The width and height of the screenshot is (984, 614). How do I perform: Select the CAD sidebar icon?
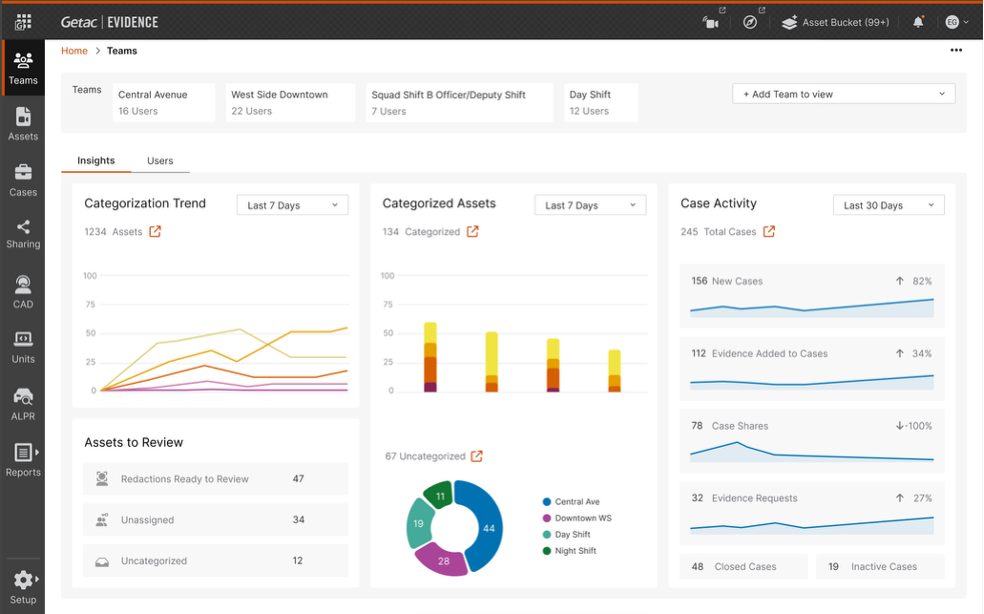22,292
